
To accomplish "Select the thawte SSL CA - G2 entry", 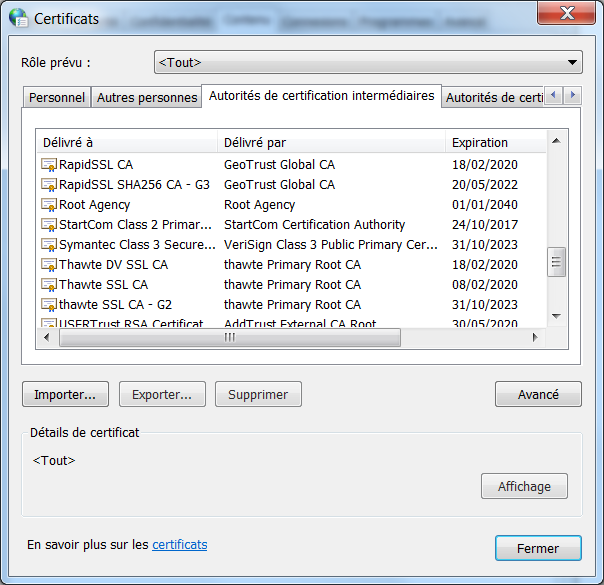I will click(x=115, y=305).
